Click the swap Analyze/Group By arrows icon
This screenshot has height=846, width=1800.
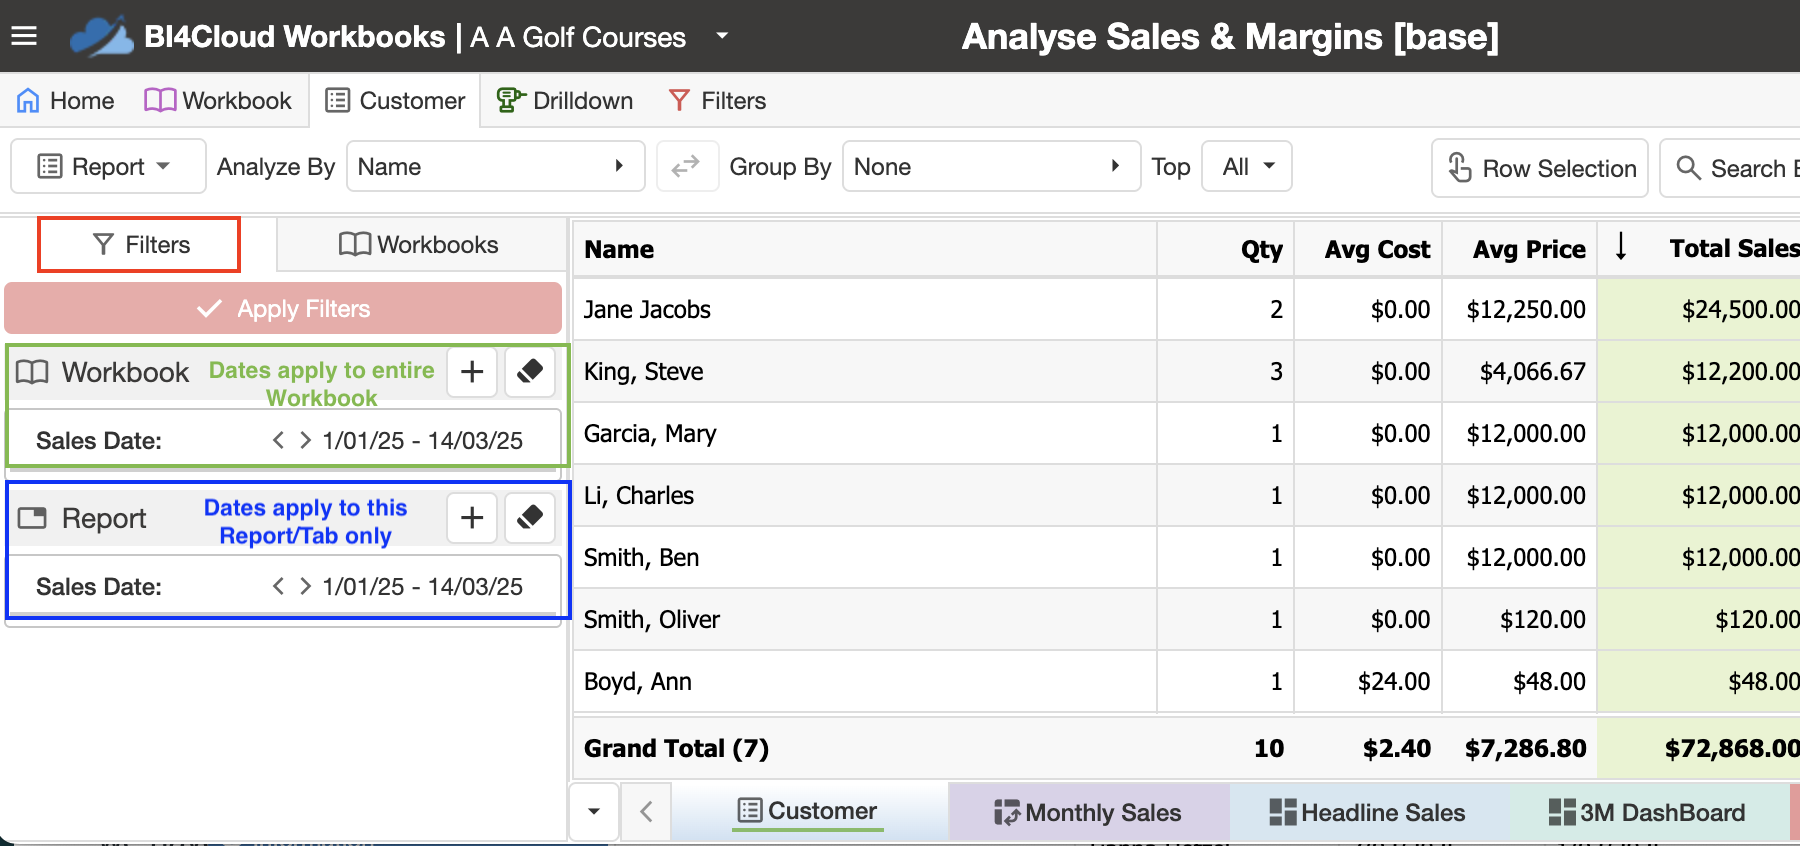tap(686, 166)
